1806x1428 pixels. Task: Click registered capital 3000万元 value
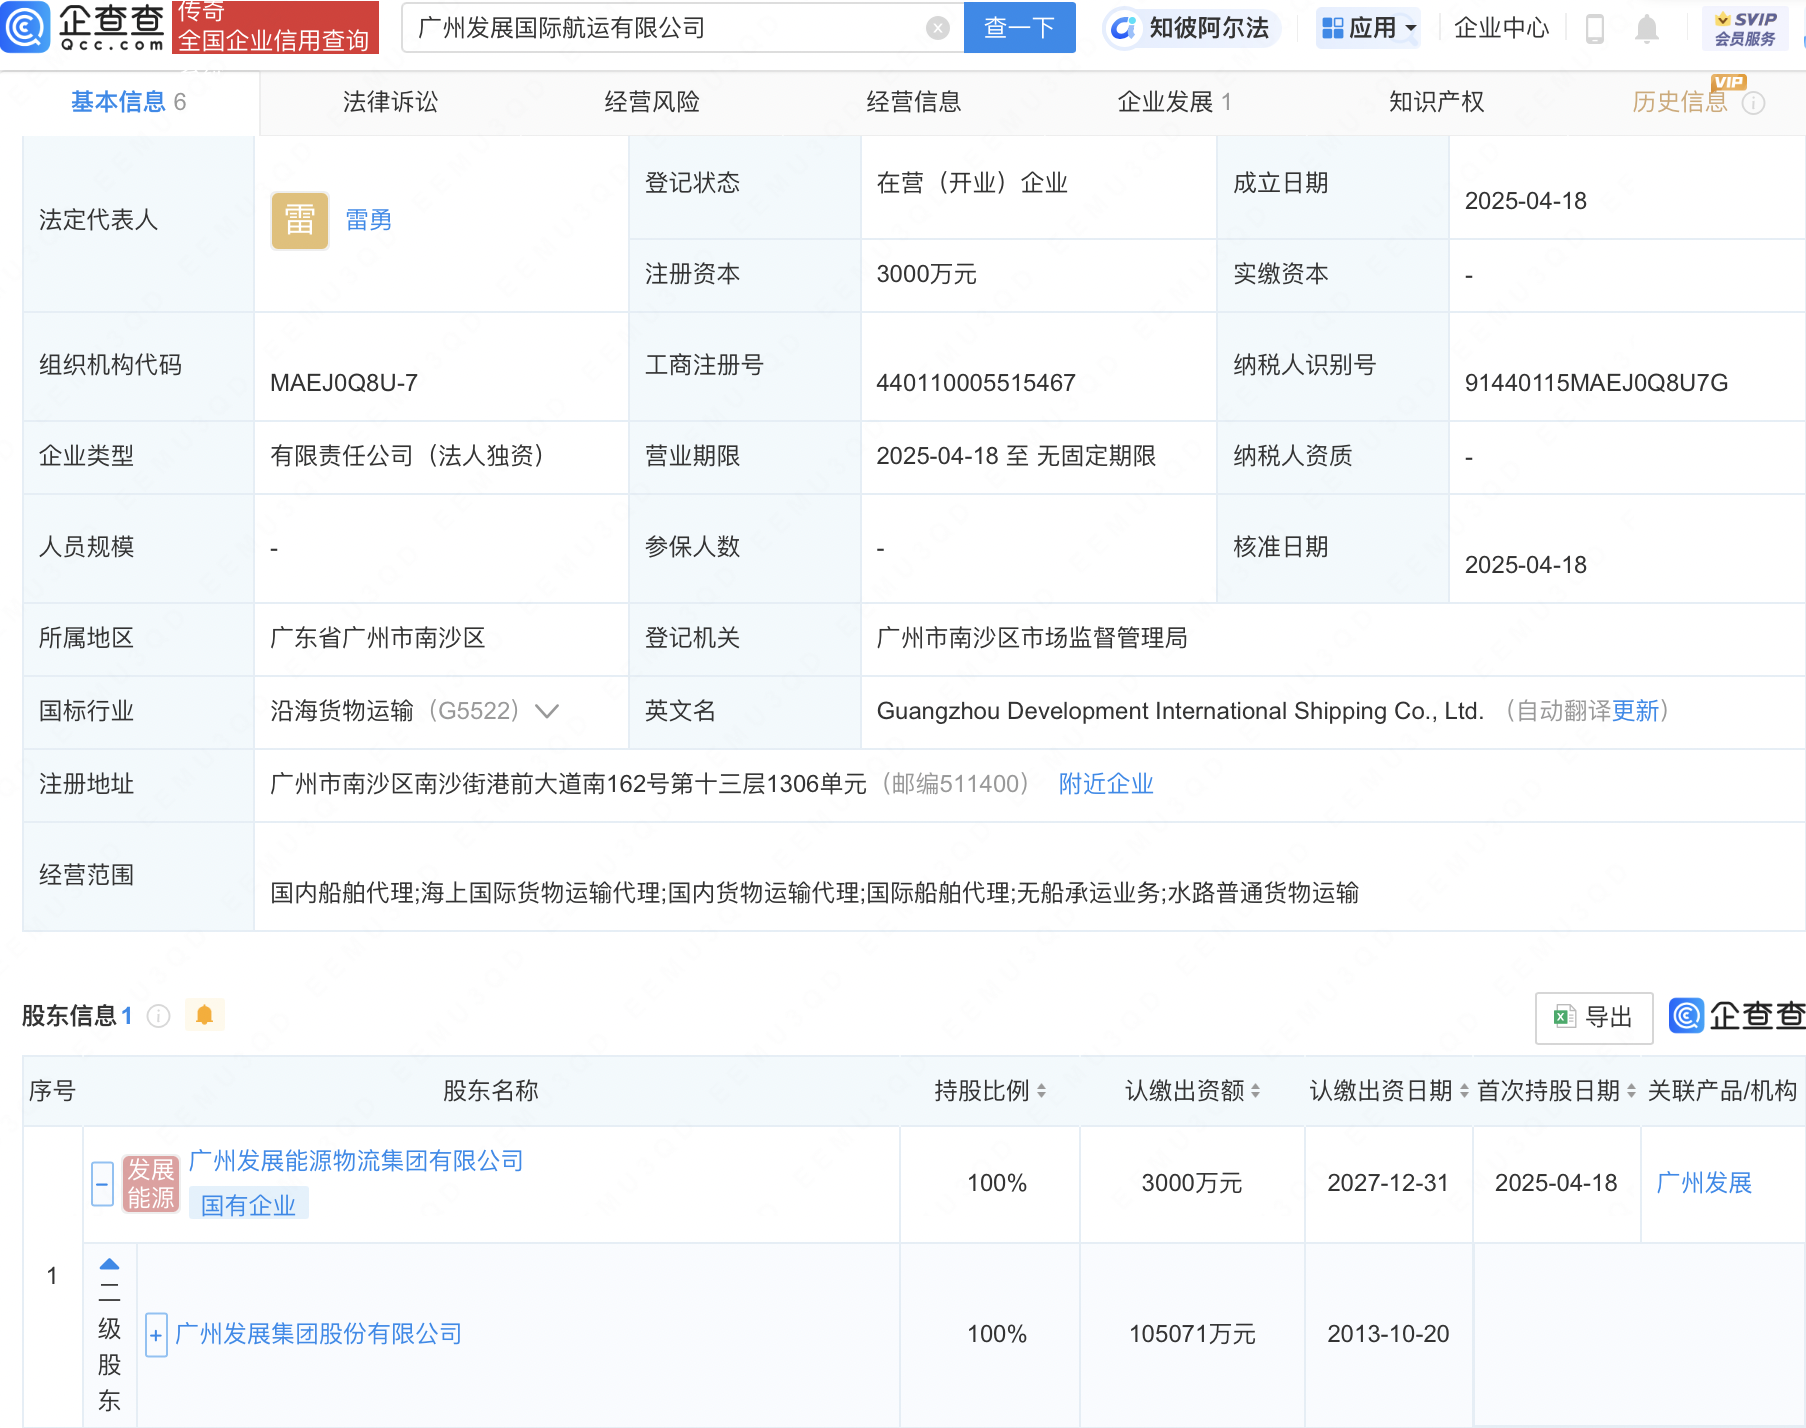926,274
